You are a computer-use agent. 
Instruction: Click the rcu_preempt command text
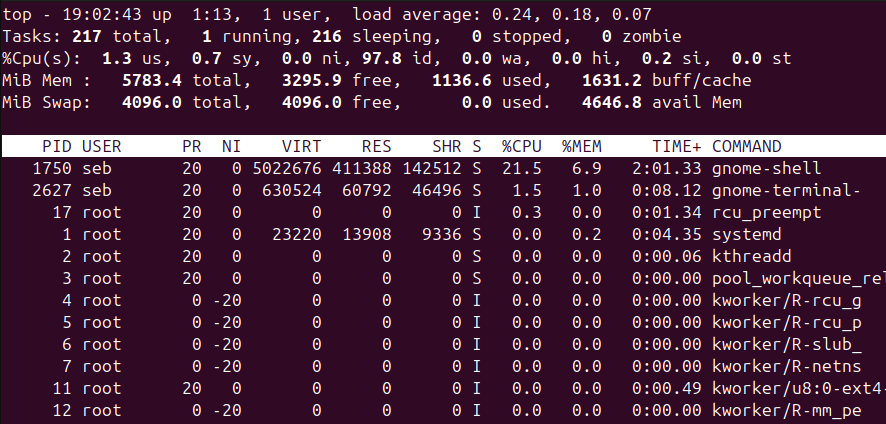tap(766, 213)
